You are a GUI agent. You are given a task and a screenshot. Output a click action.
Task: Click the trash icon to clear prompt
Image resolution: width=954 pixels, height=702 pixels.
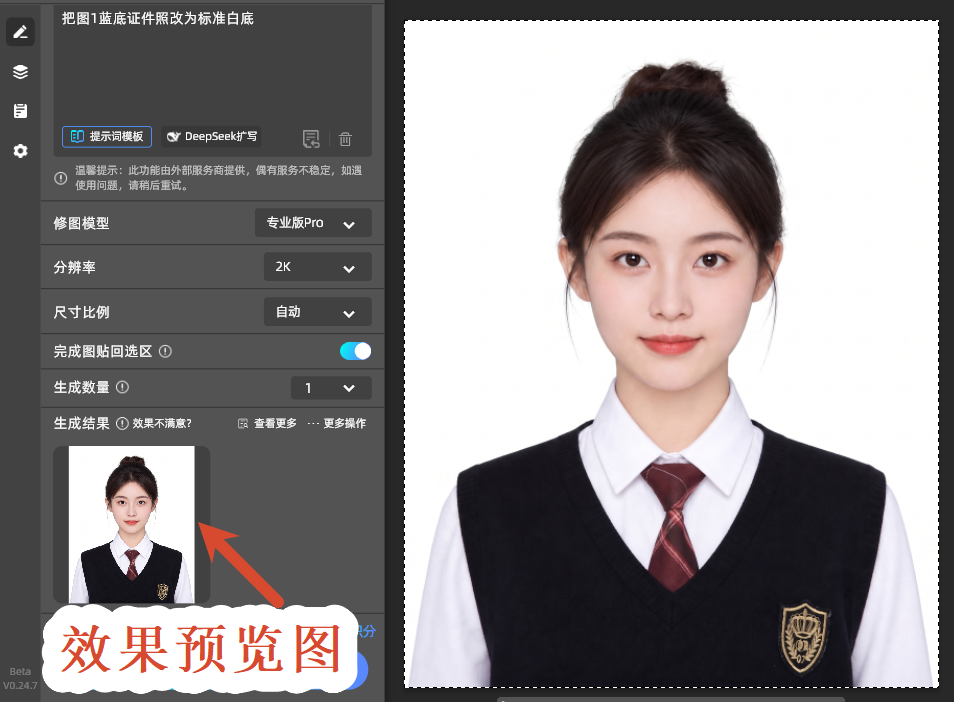(x=345, y=139)
